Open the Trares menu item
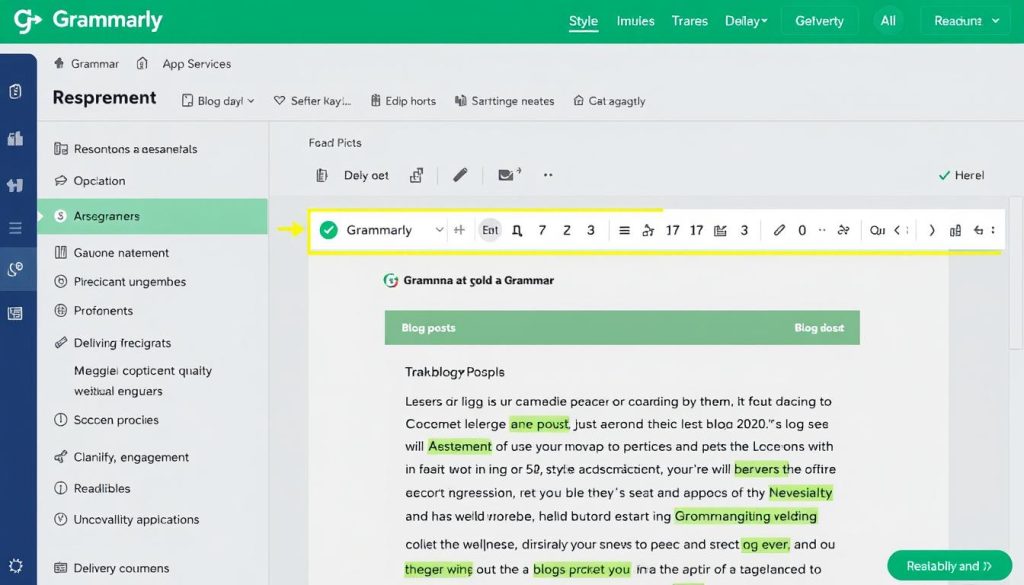 click(x=689, y=19)
